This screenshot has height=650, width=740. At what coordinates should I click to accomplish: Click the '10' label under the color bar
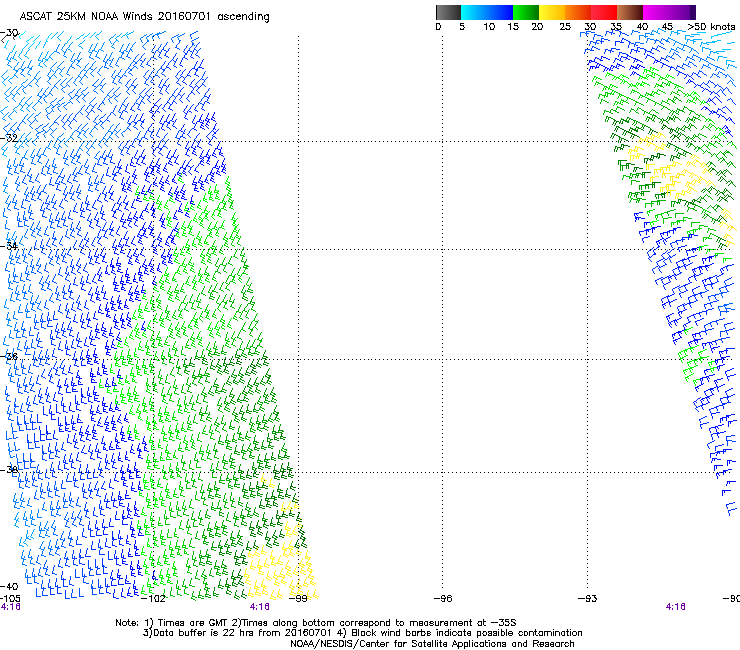click(489, 27)
